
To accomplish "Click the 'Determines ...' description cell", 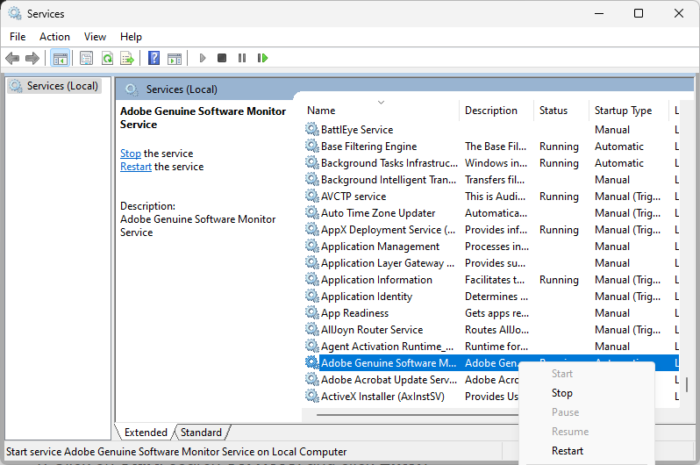I will pos(496,296).
